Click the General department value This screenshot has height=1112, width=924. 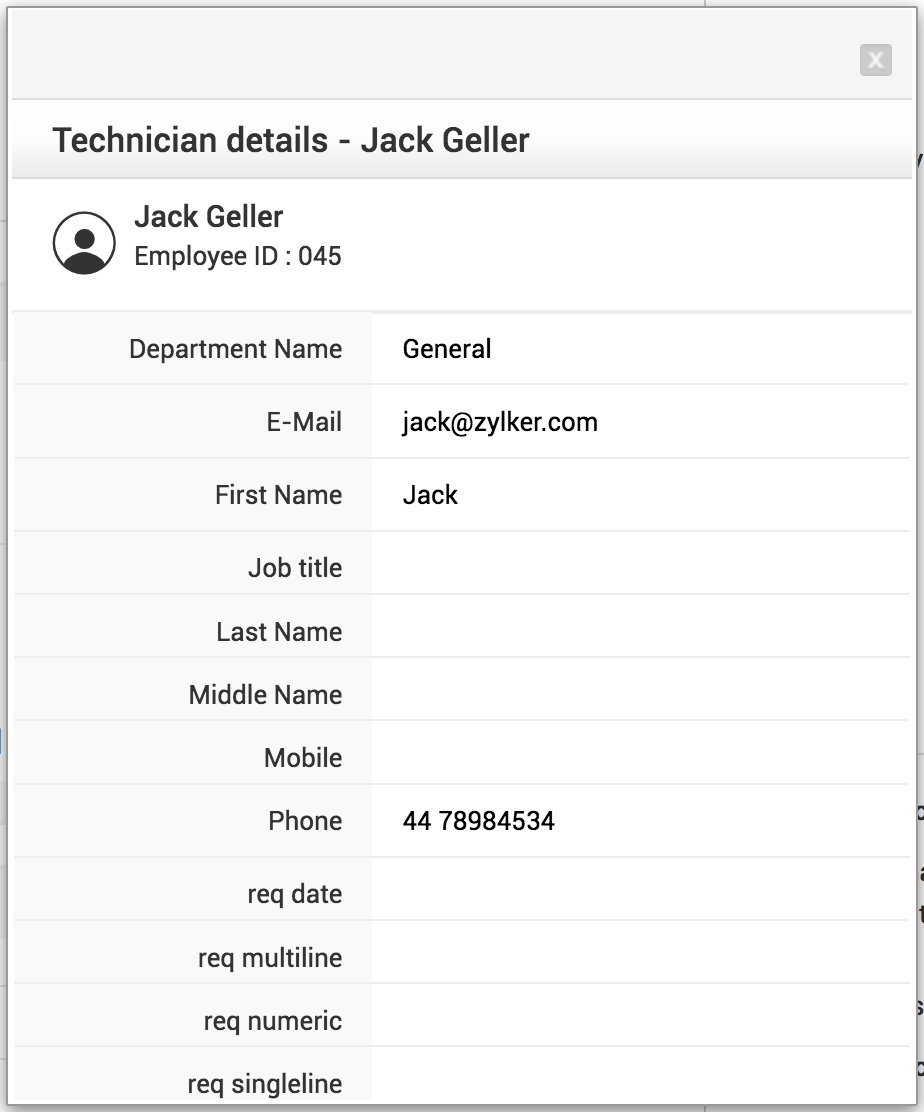(447, 349)
